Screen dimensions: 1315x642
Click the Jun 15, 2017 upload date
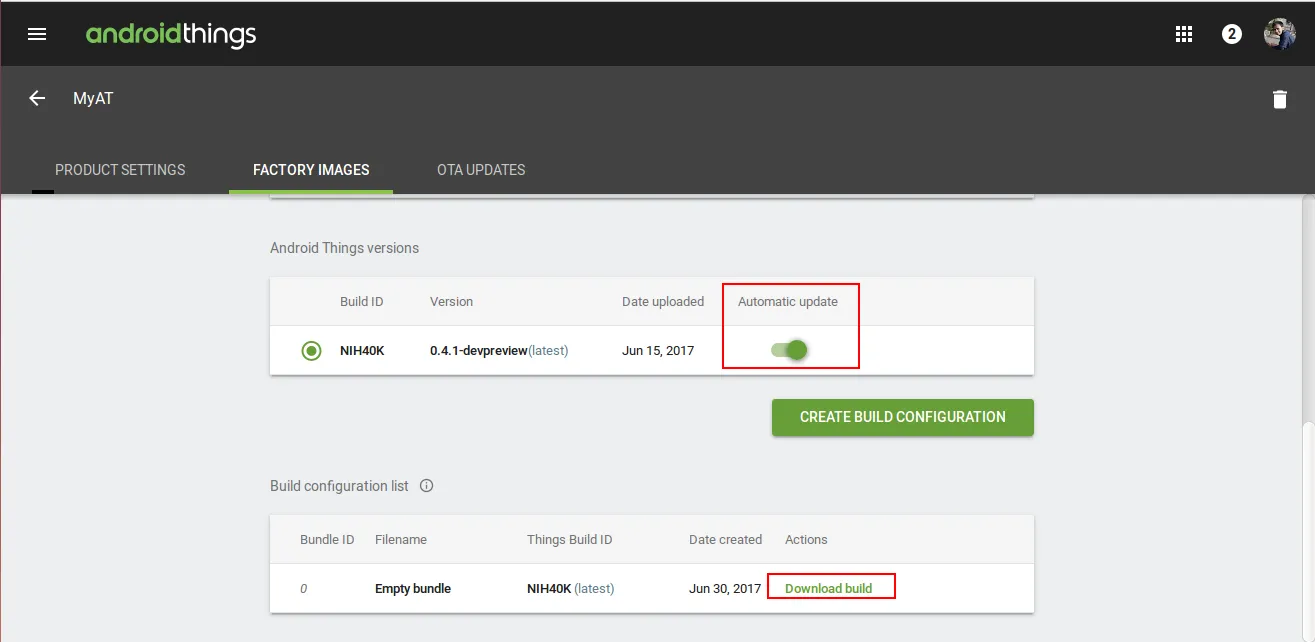pos(658,351)
